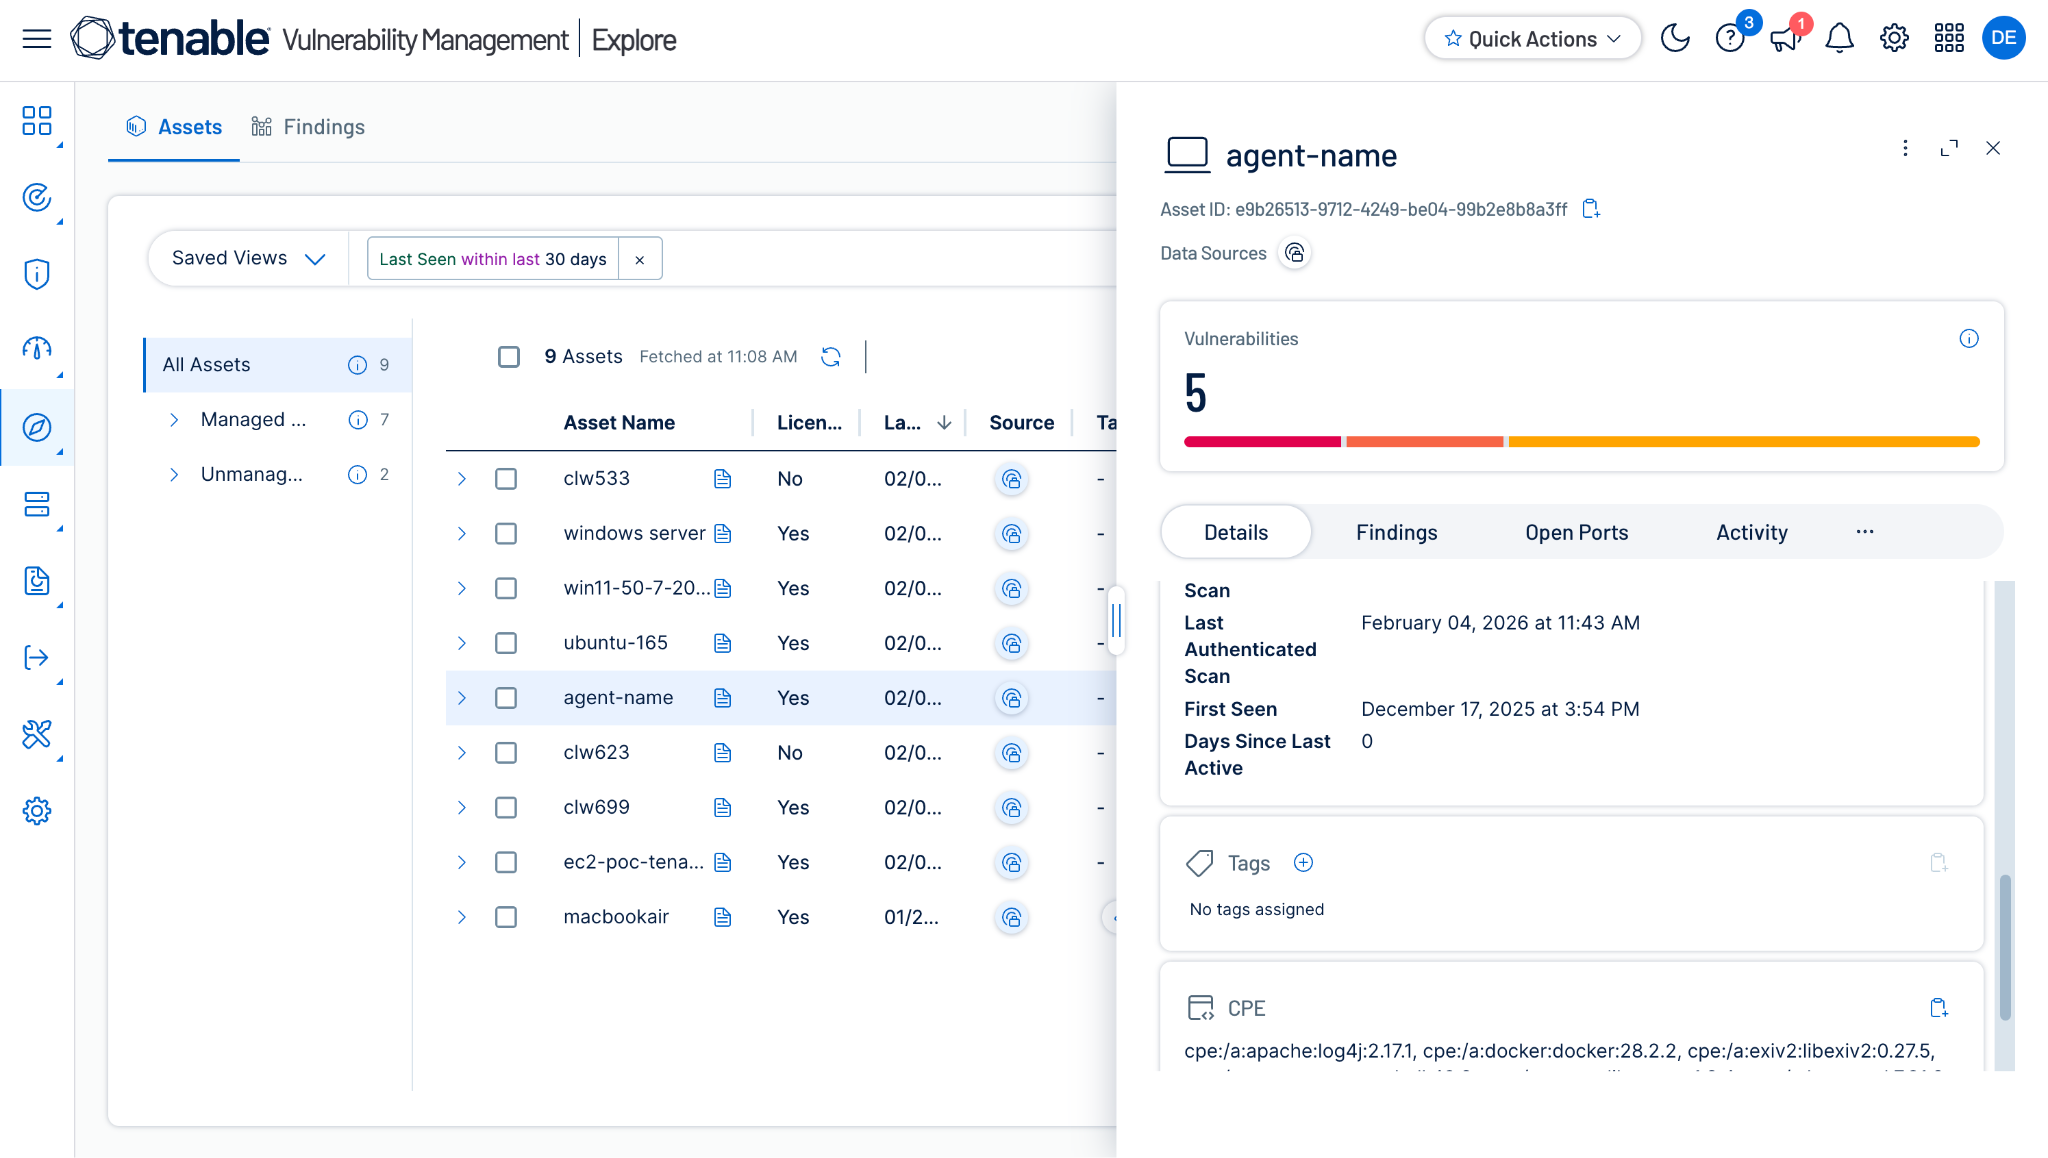The height and width of the screenshot is (1158, 2048).
Task: Open the Saved Views dropdown
Action: 249,258
